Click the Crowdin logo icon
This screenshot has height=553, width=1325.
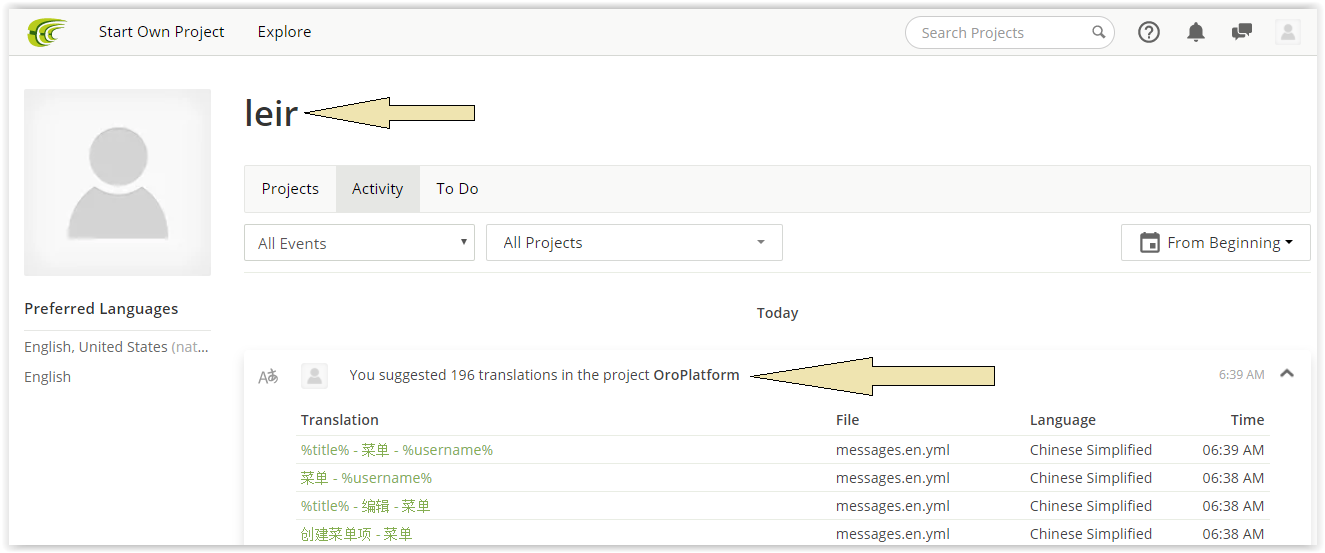pyautogui.click(x=47, y=32)
